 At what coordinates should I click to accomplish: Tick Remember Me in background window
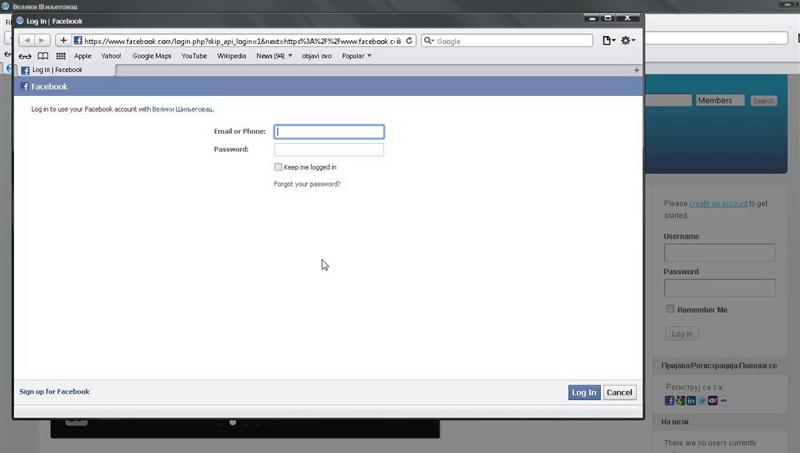coord(670,309)
